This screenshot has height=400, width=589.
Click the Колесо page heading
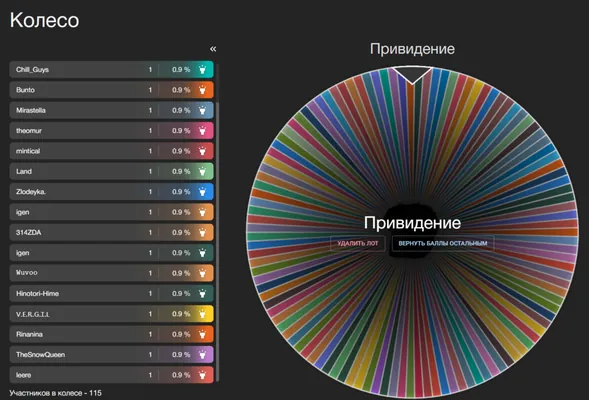tap(44, 20)
